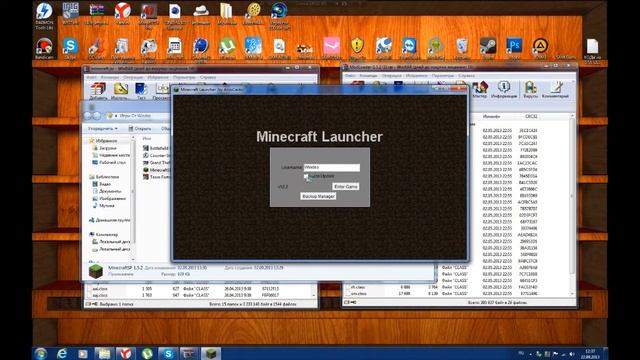Select Библиотеки in Explorer sidebar
640x360 pixels.
(x=107, y=177)
